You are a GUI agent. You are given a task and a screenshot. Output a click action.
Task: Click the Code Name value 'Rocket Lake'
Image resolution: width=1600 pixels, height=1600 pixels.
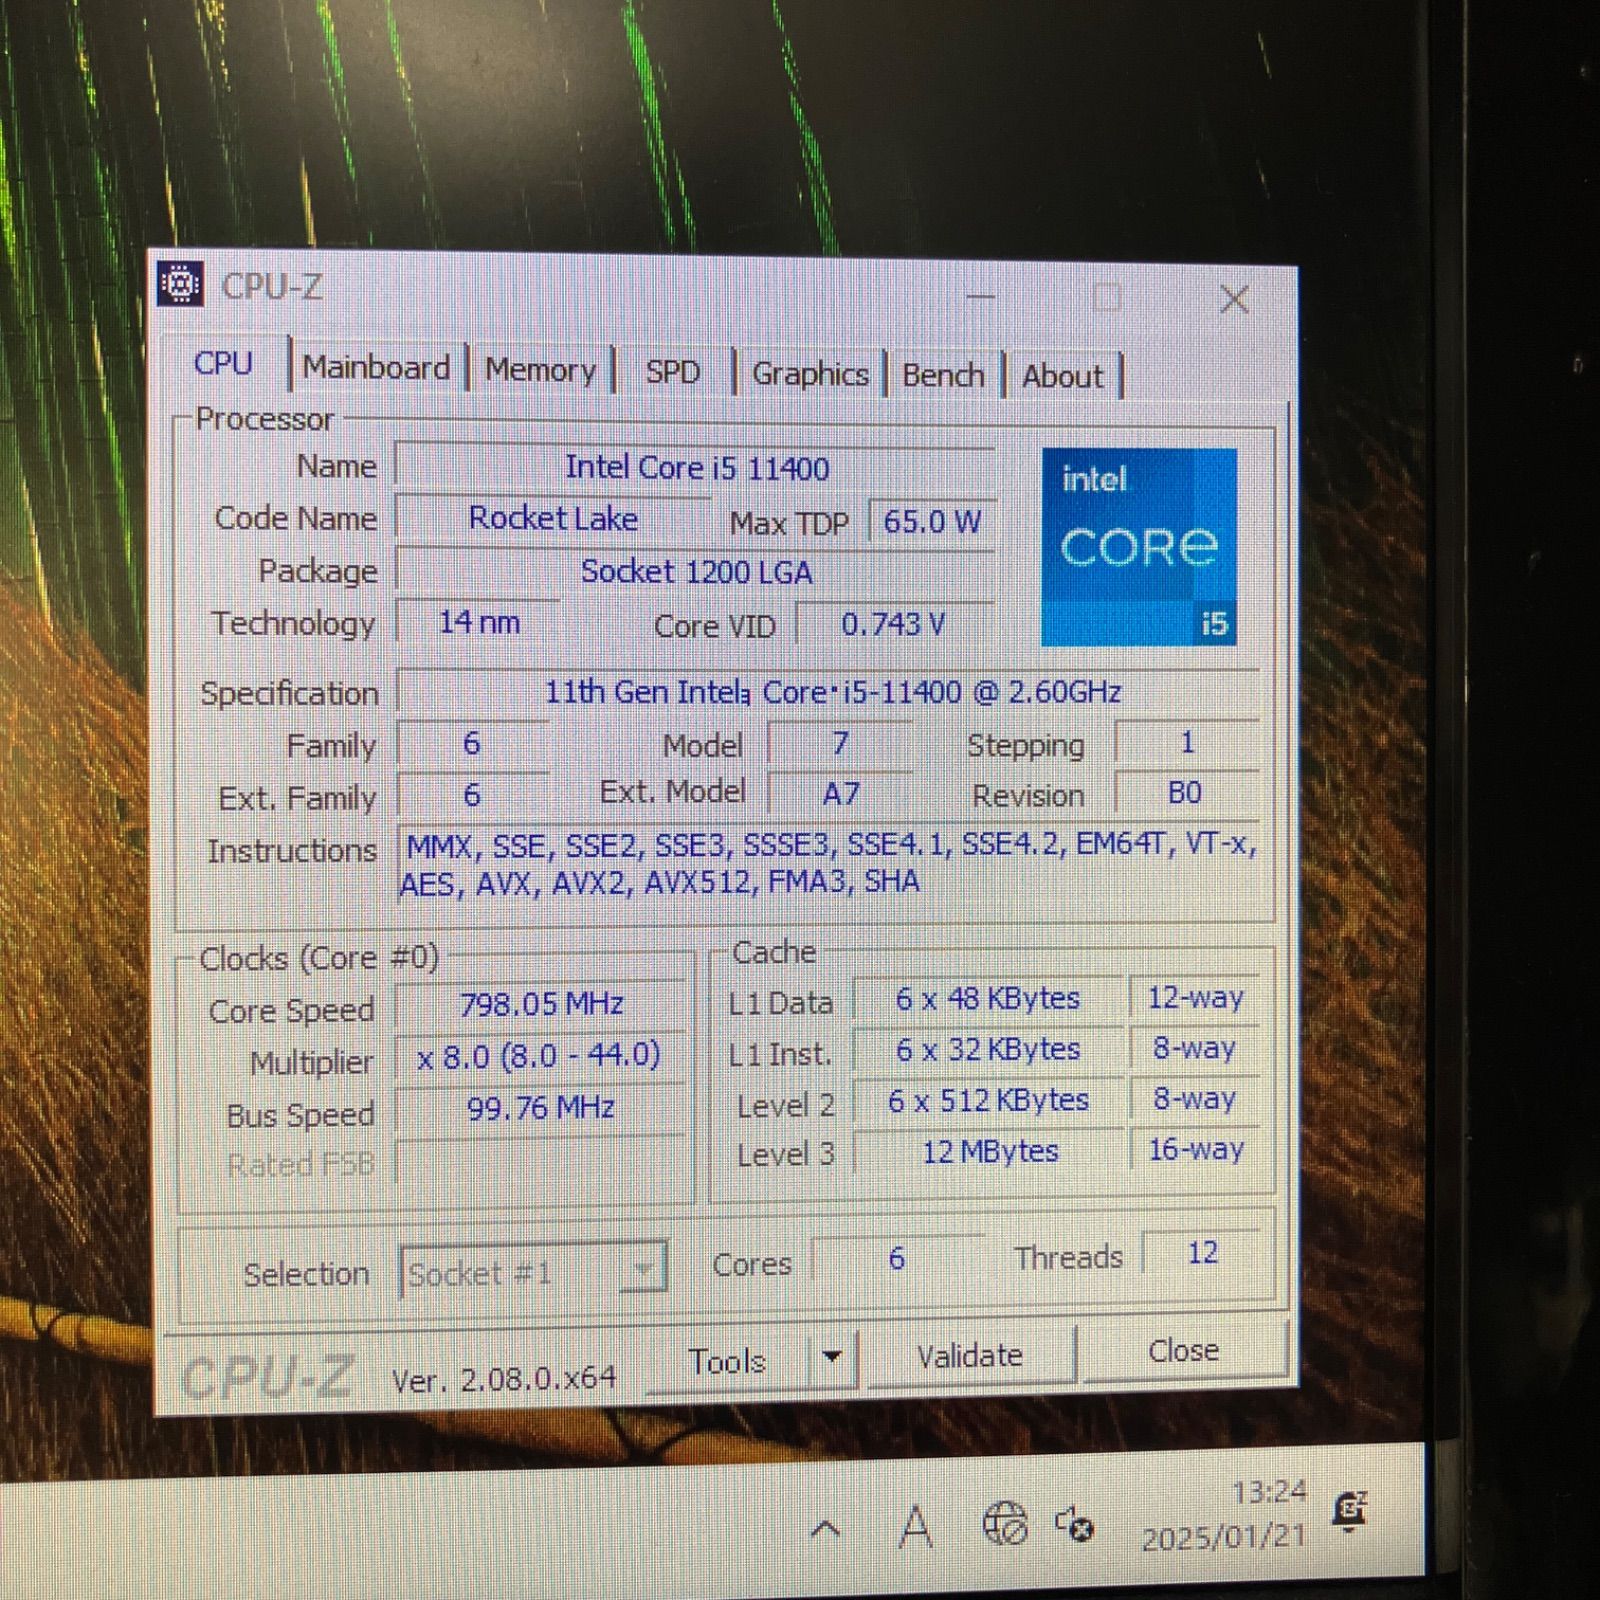point(553,518)
